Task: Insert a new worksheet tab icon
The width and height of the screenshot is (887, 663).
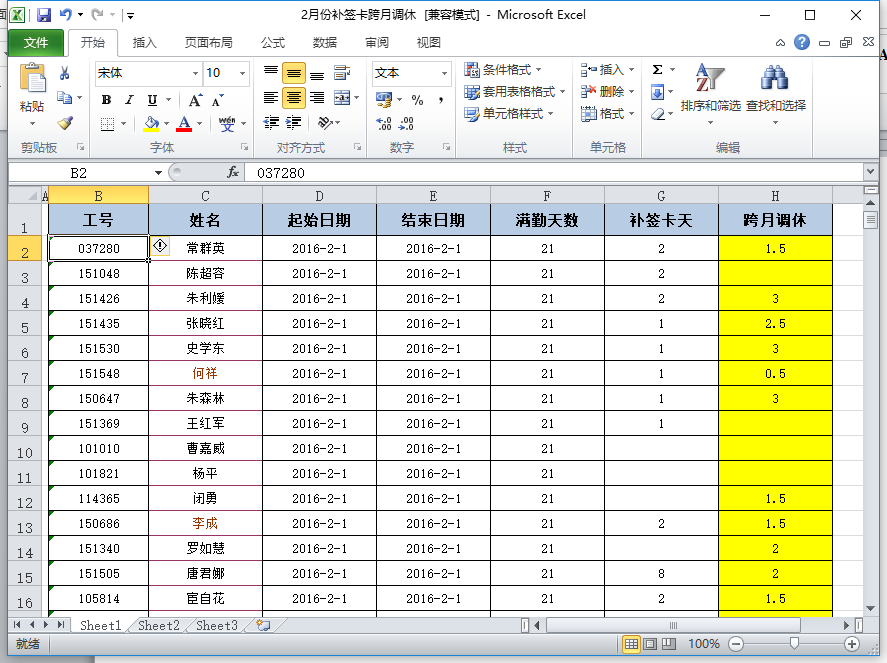Action: click(263, 625)
